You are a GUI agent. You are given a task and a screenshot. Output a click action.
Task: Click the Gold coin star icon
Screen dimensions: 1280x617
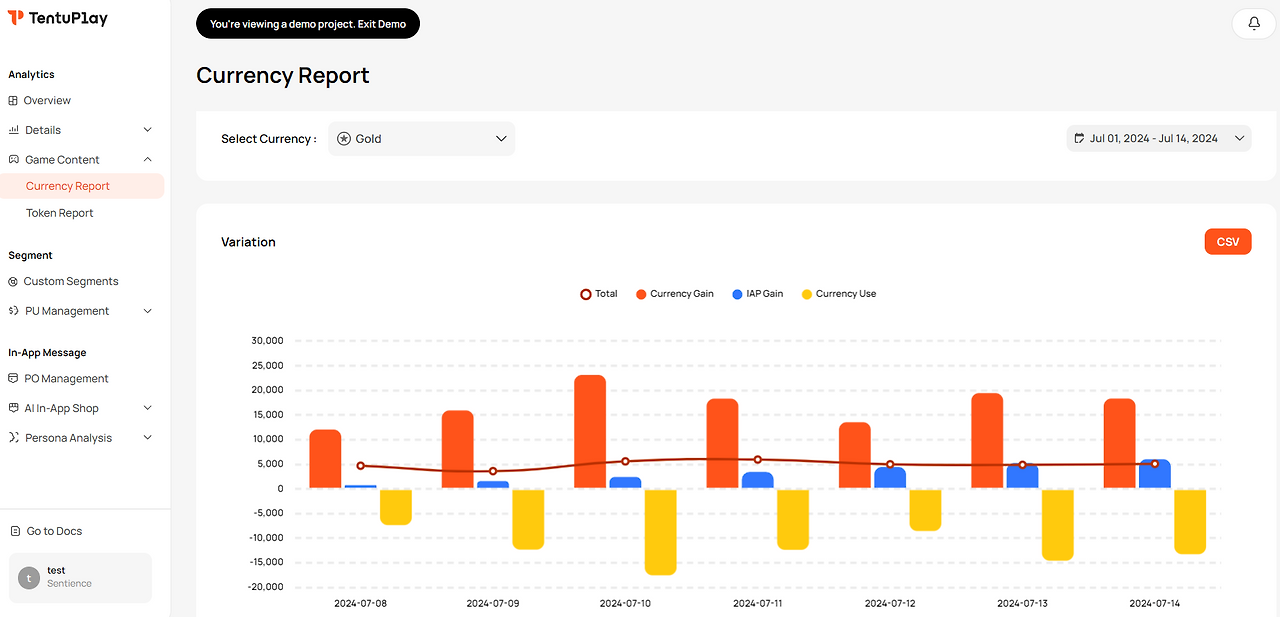pos(344,139)
